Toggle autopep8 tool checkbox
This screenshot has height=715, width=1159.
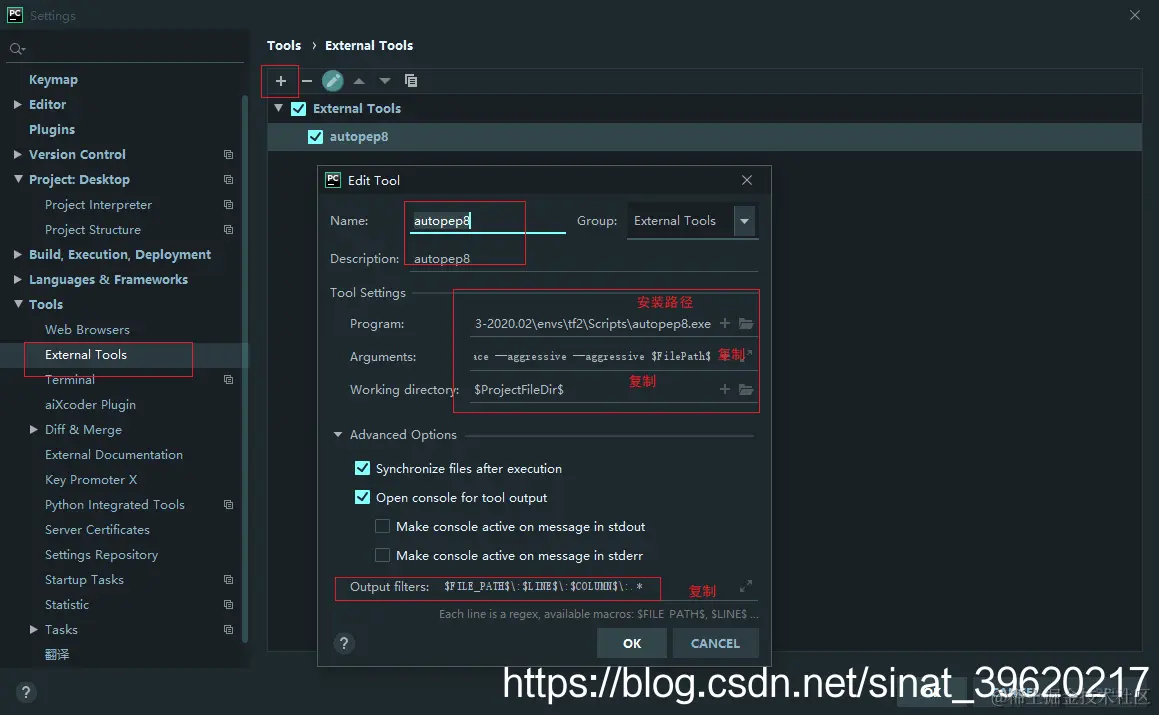coord(316,137)
